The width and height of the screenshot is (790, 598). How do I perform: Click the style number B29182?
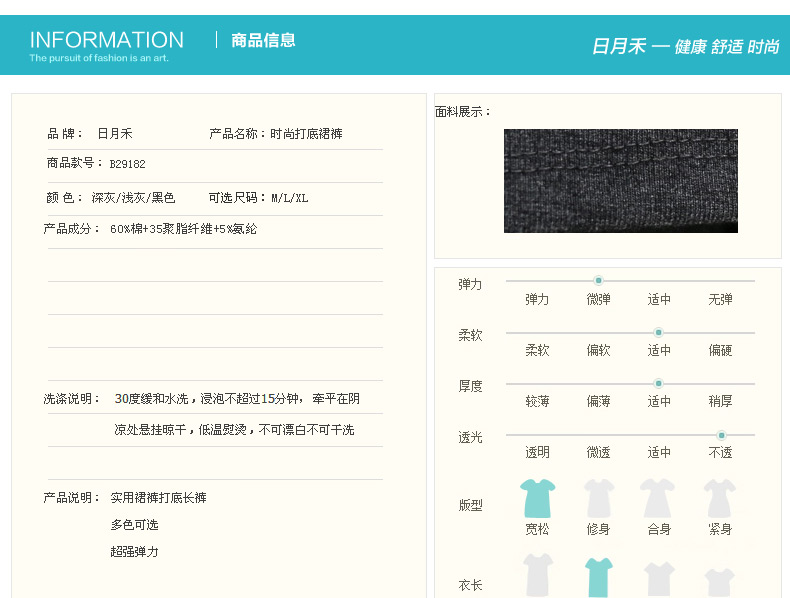coord(127,164)
